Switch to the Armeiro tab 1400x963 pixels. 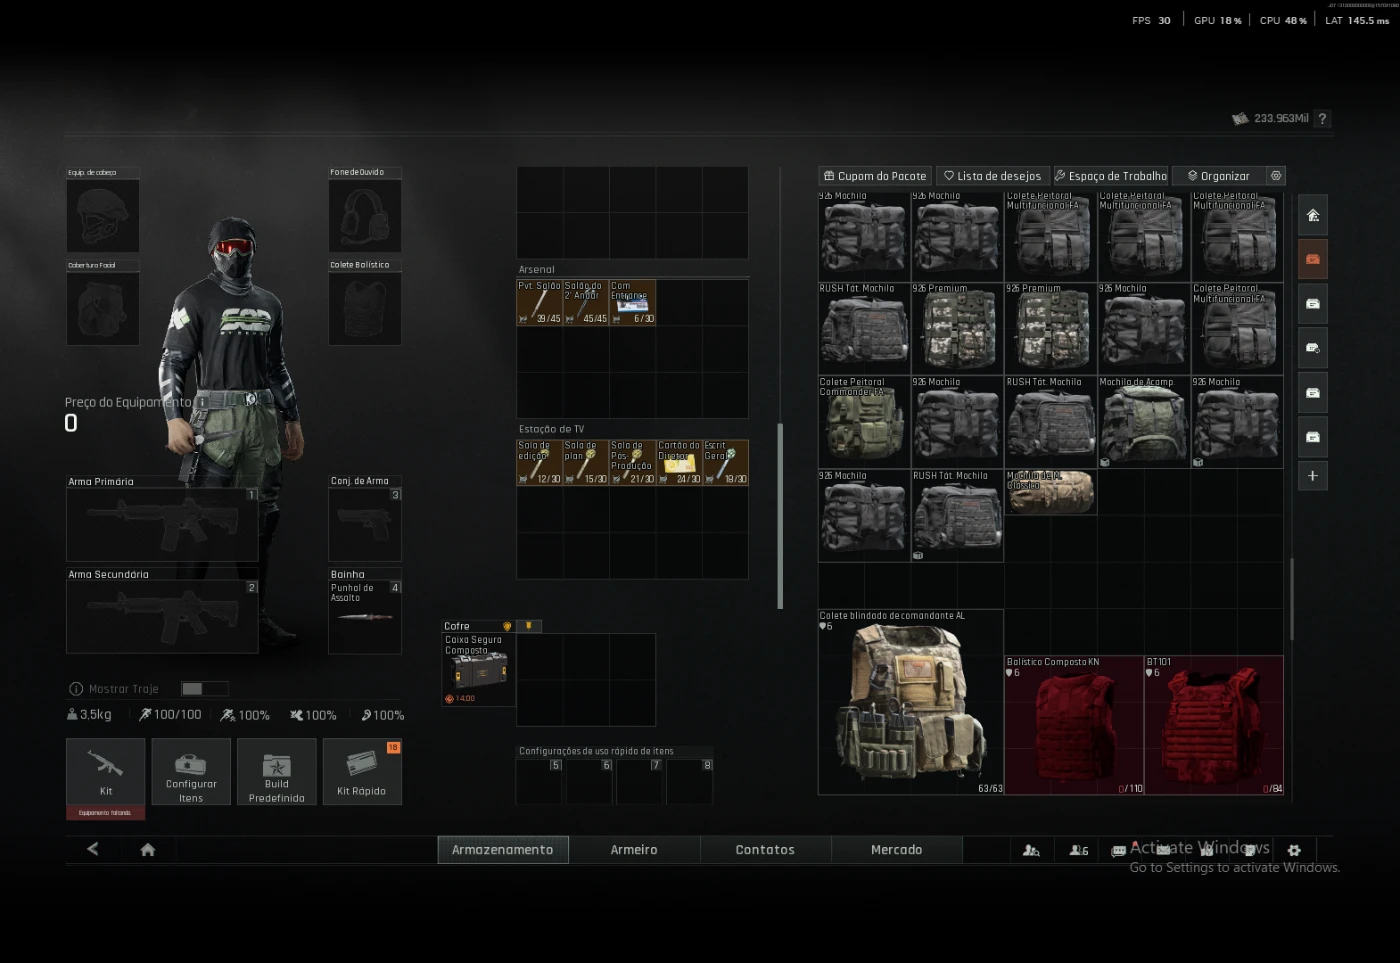634,850
